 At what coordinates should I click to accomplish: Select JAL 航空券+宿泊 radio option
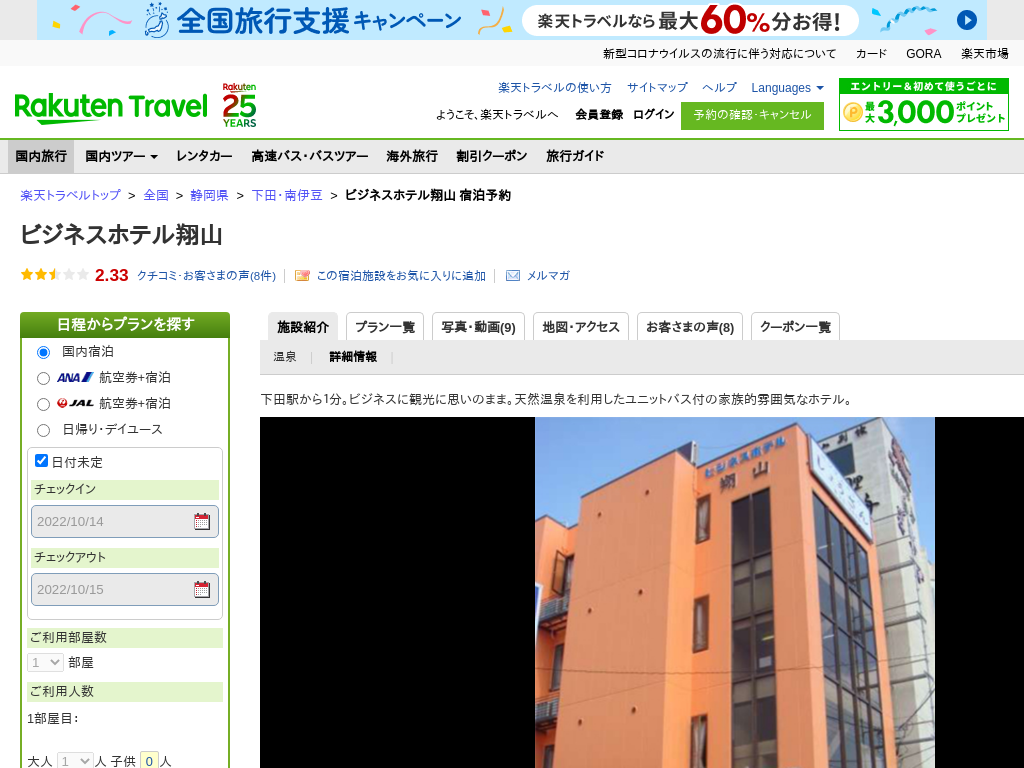click(x=43, y=404)
